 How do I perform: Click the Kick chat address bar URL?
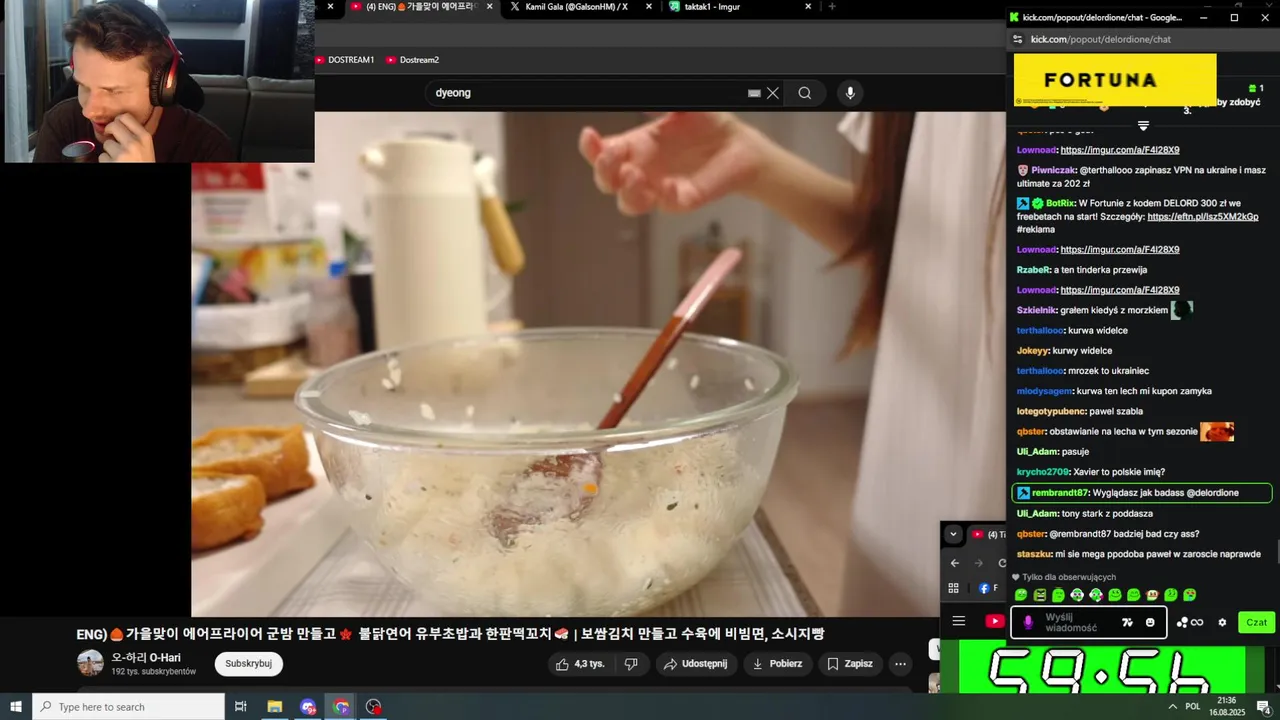[1100, 39]
